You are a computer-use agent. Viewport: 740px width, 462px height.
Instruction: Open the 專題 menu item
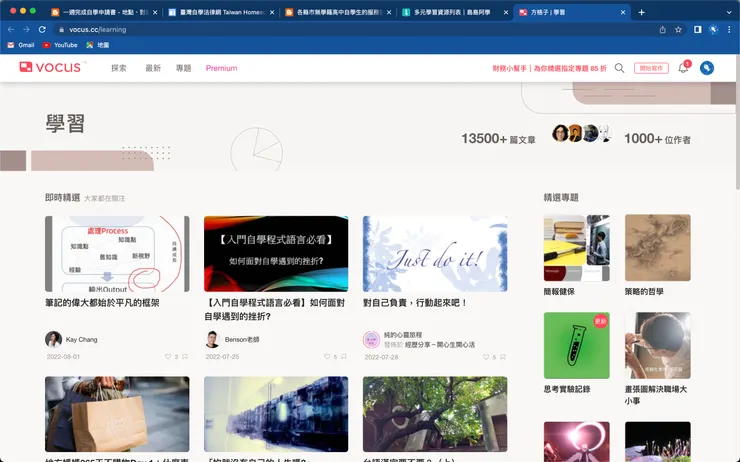pos(184,68)
